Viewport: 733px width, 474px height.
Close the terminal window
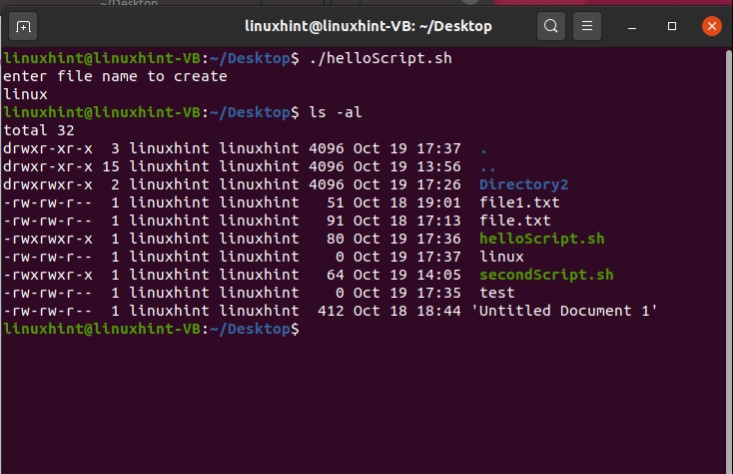pyautogui.click(x=711, y=25)
